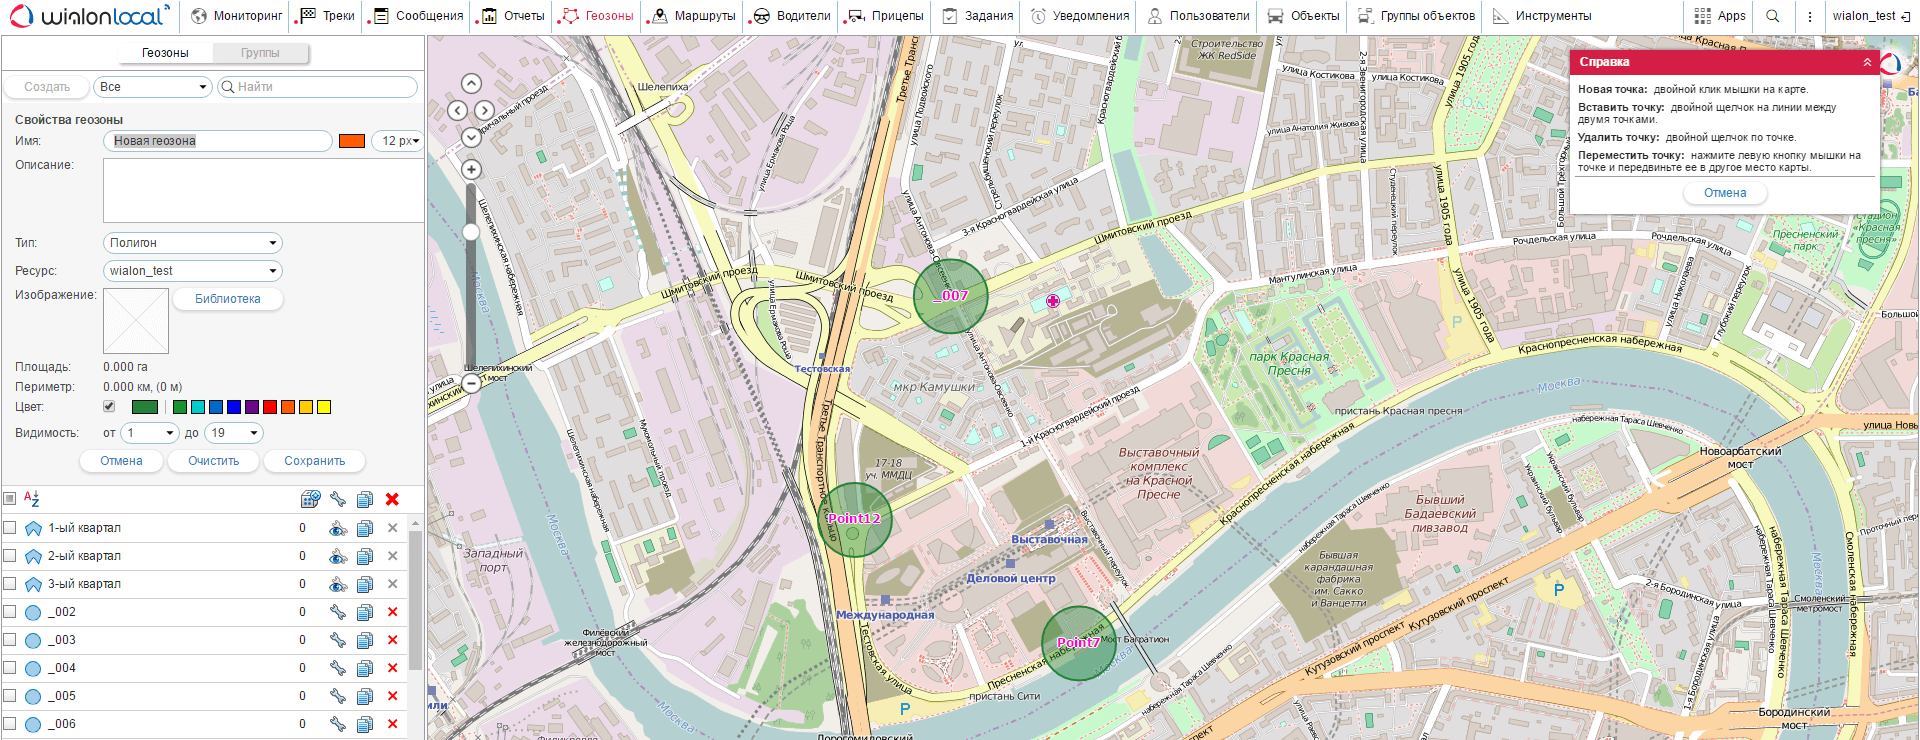Screen dimensions: 1920x740
Task: Click the map zoom-in plus button
Action: (x=471, y=170)
